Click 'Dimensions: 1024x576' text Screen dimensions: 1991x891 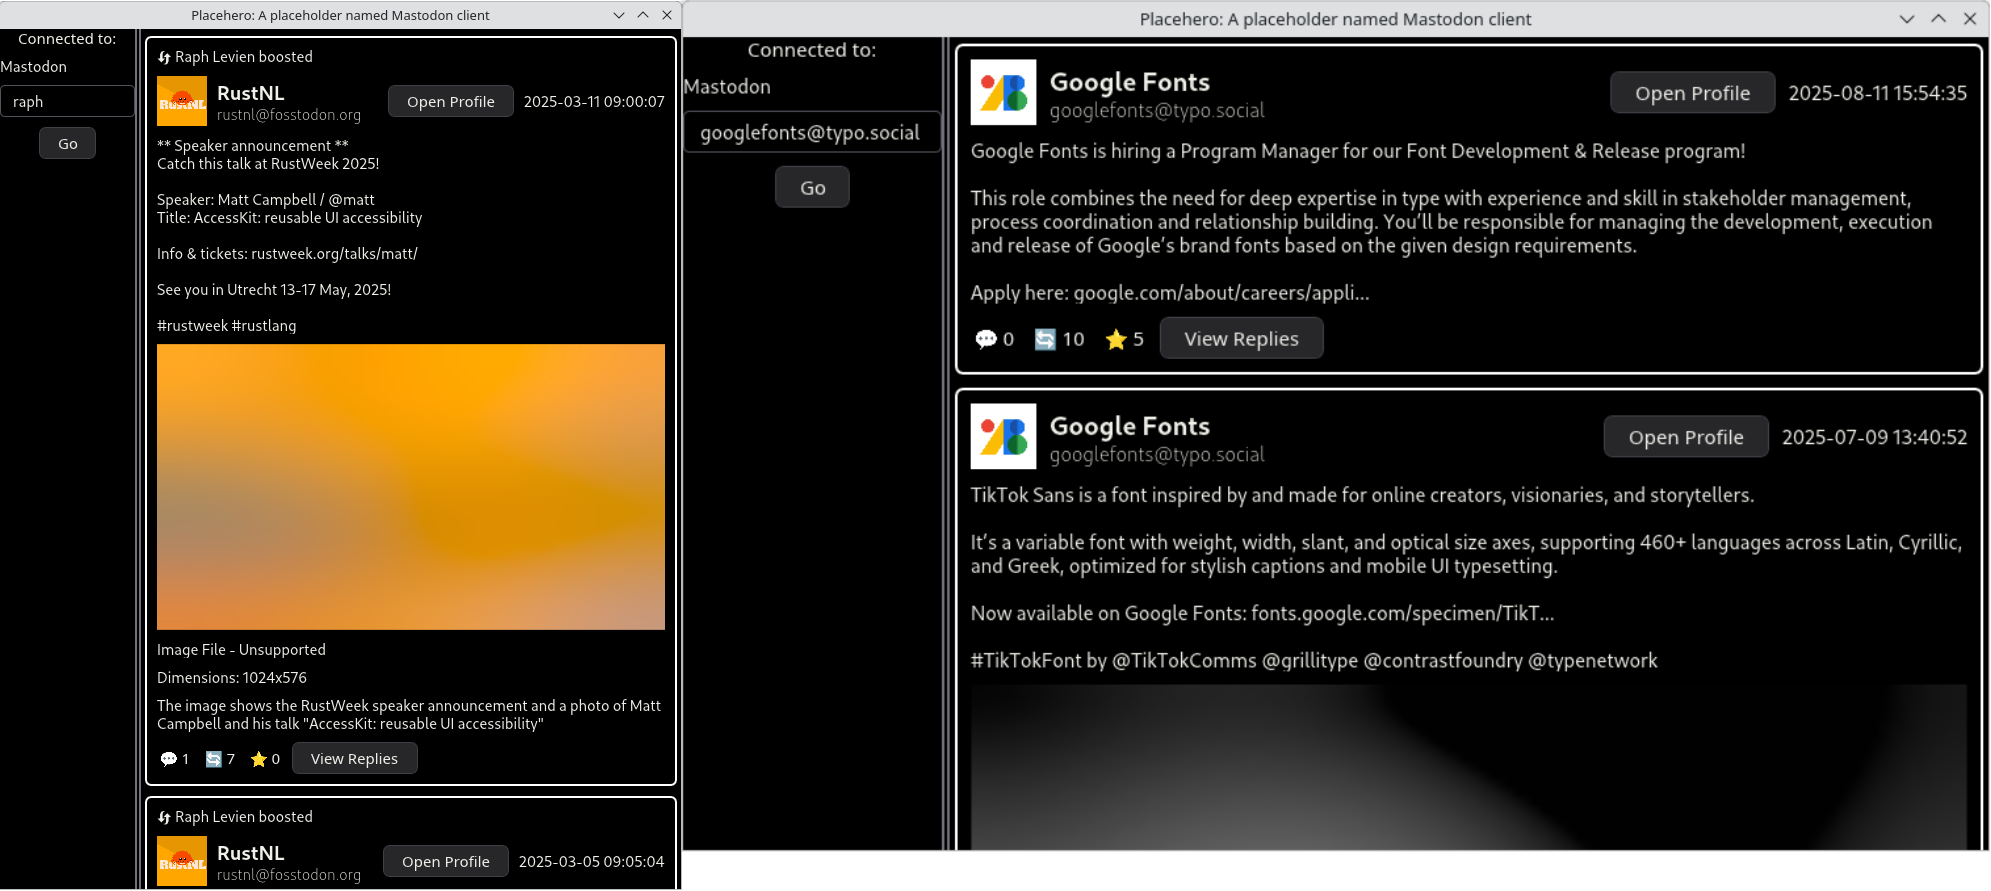tap(232, 678)
